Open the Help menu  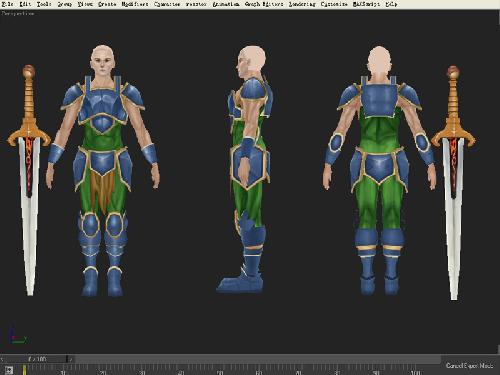click(x=391, y=4)
